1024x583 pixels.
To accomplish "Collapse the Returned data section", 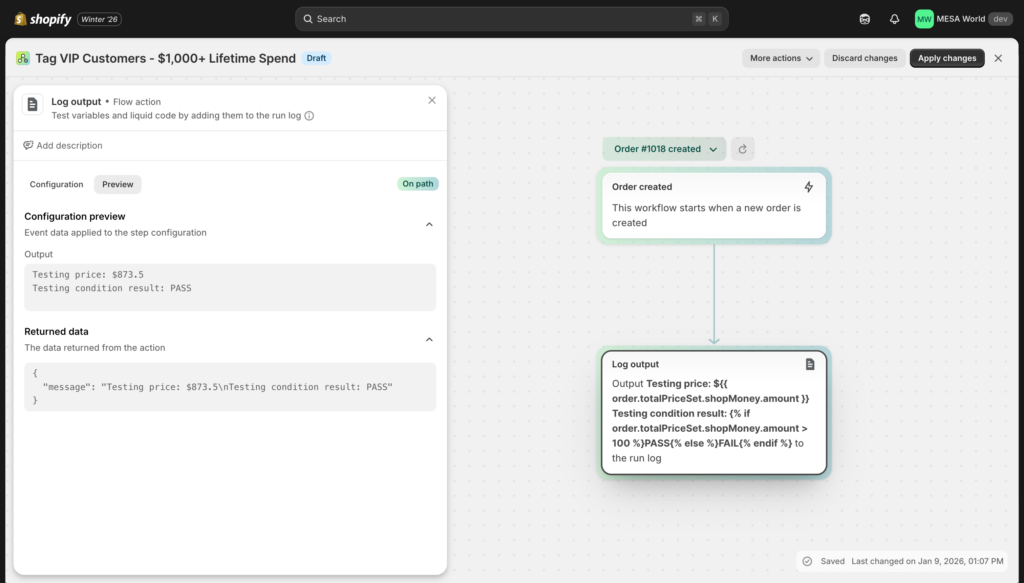I will click(429, 339).
